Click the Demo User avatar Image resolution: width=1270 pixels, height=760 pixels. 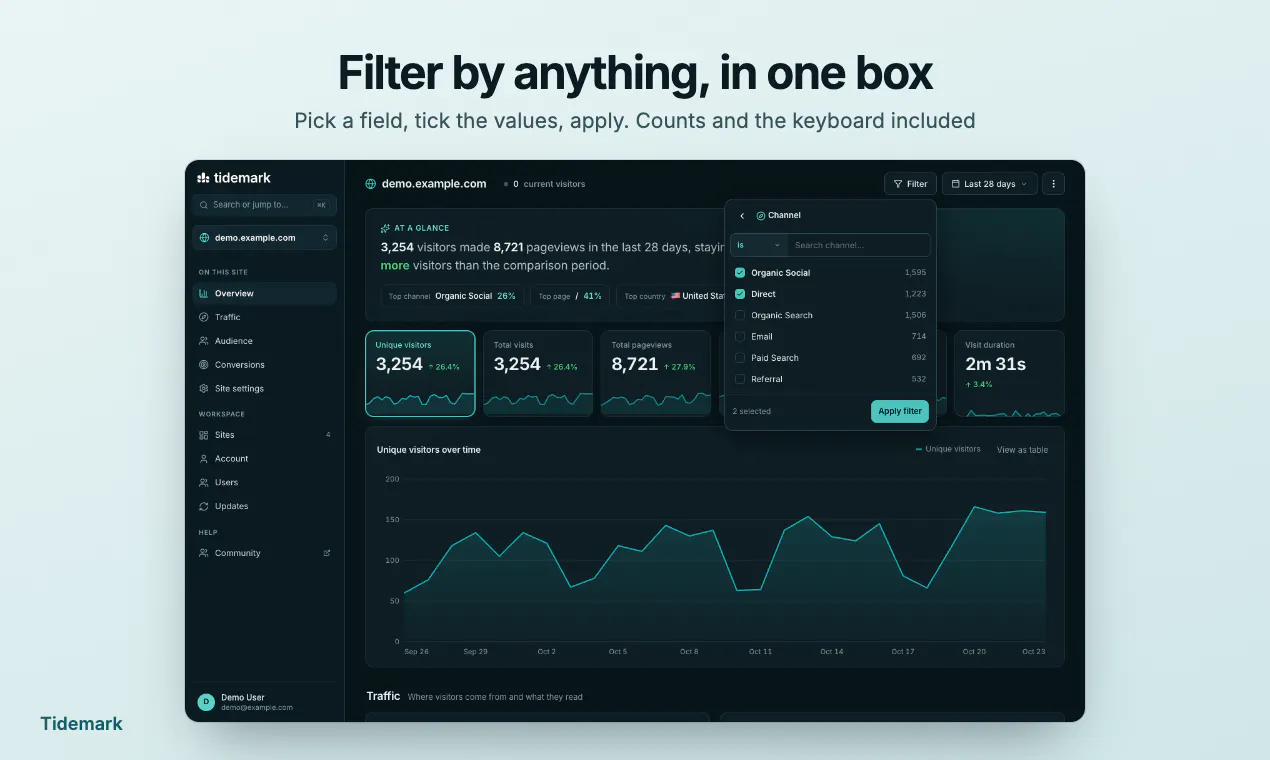206,702
